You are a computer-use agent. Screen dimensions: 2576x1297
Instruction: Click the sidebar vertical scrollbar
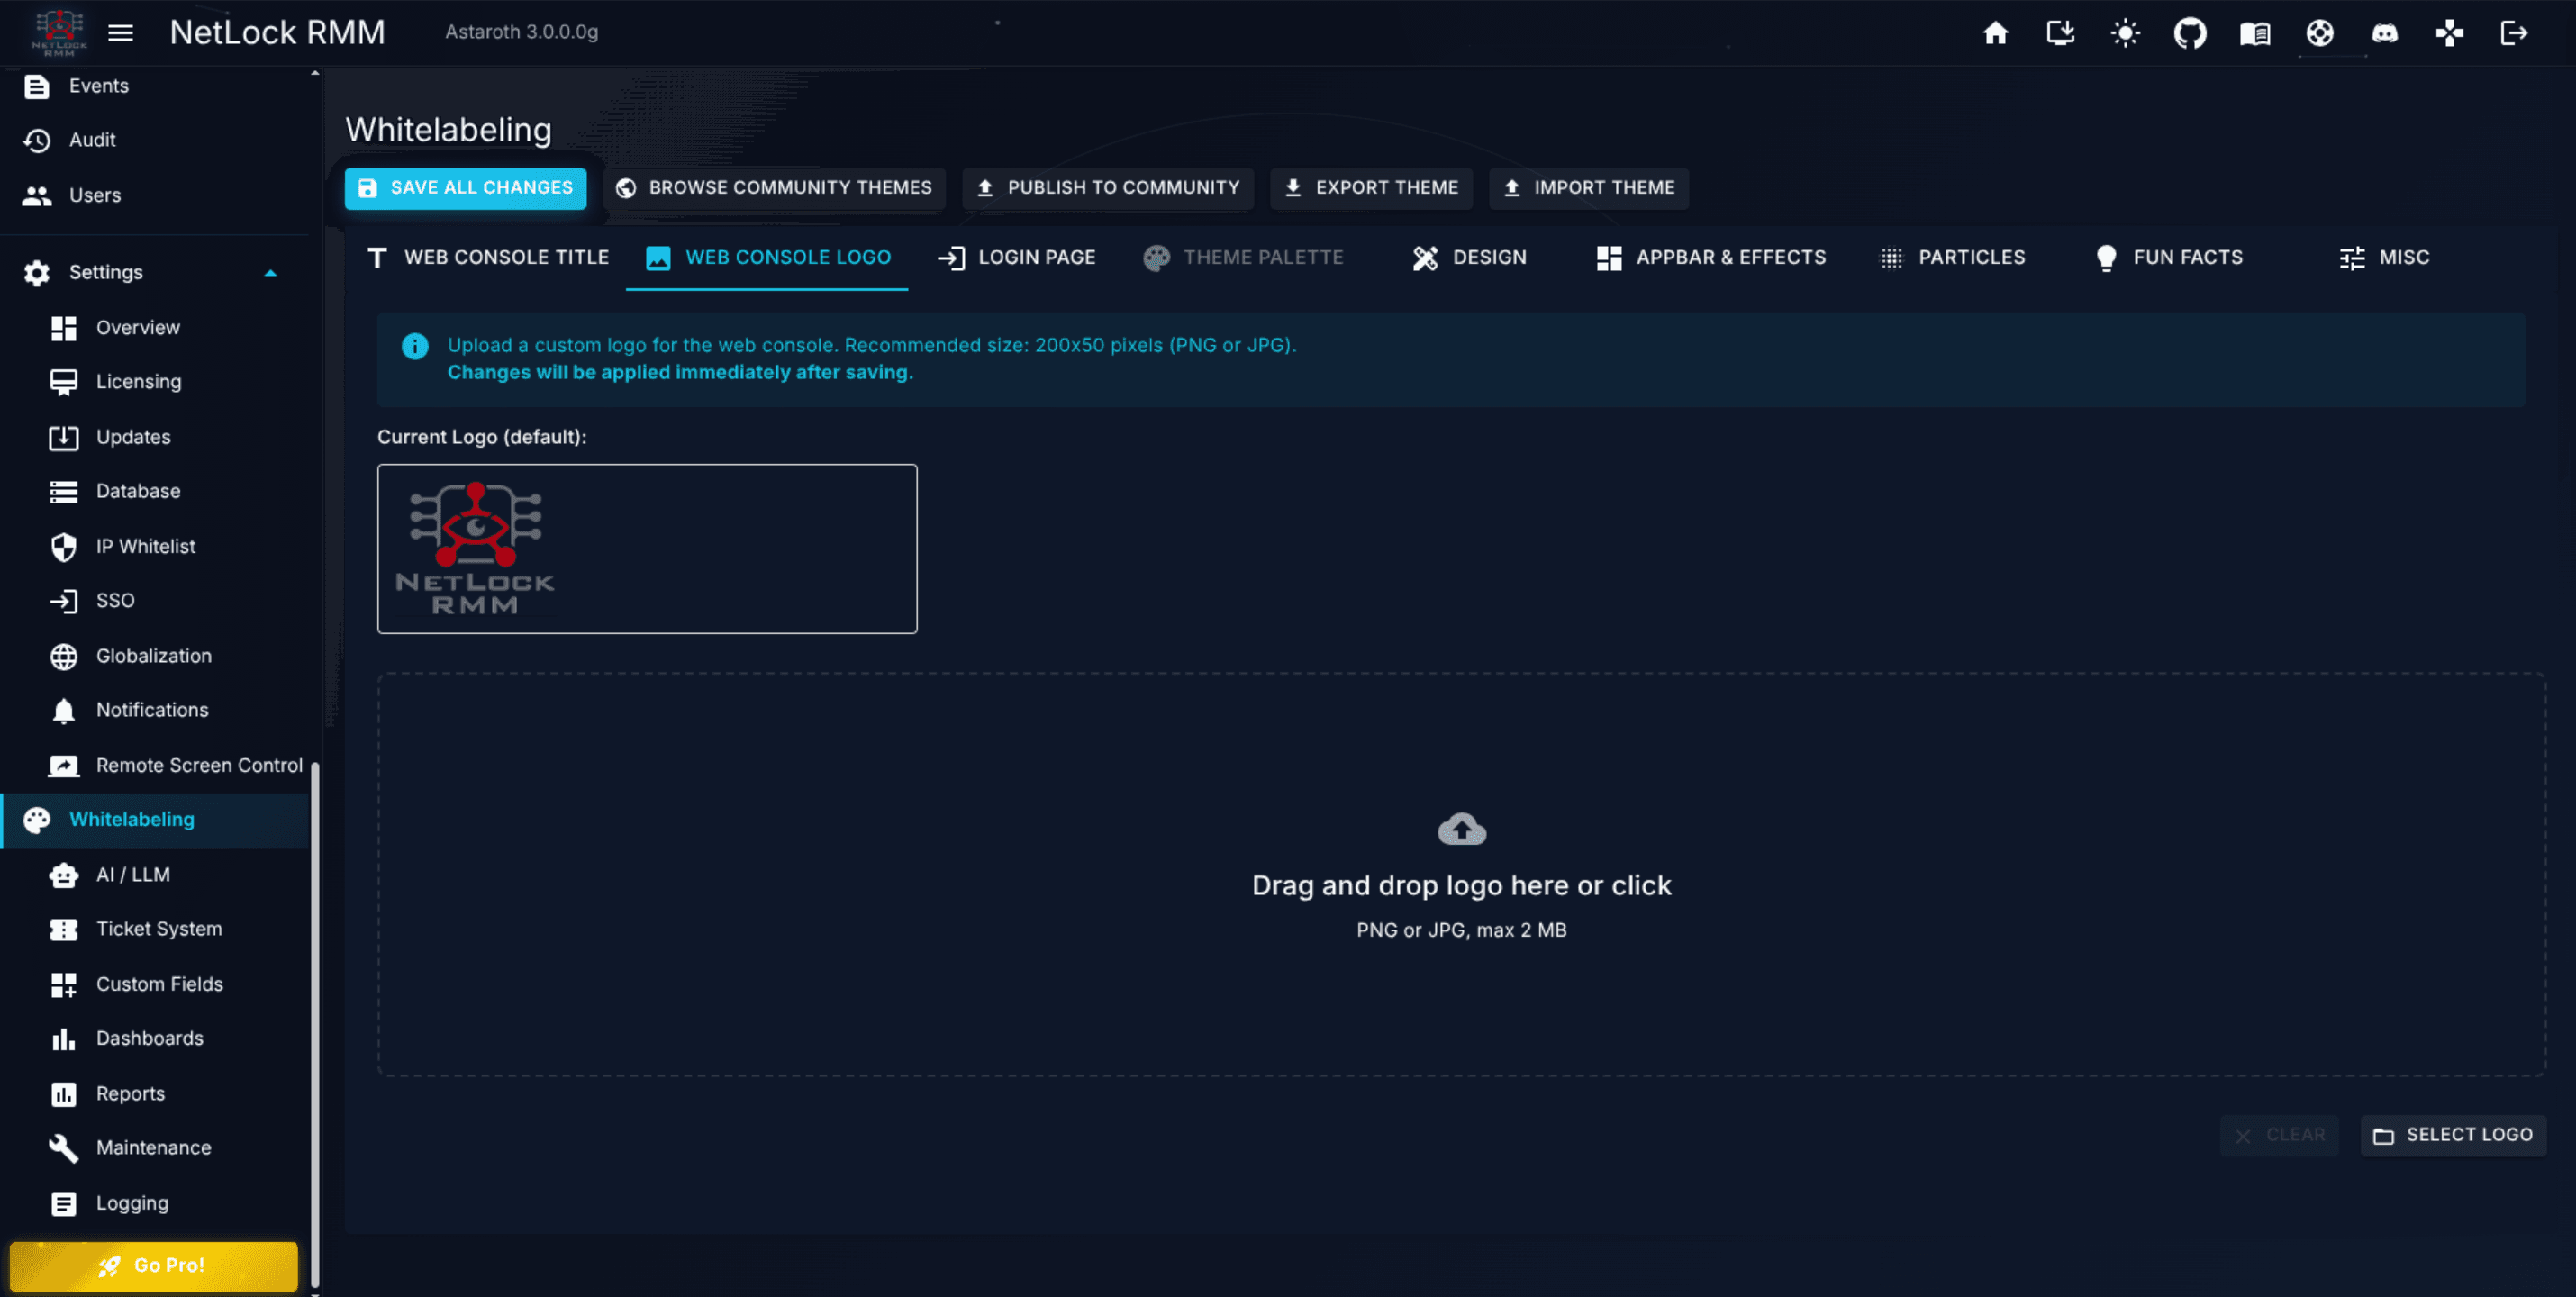pos(315,1024)
